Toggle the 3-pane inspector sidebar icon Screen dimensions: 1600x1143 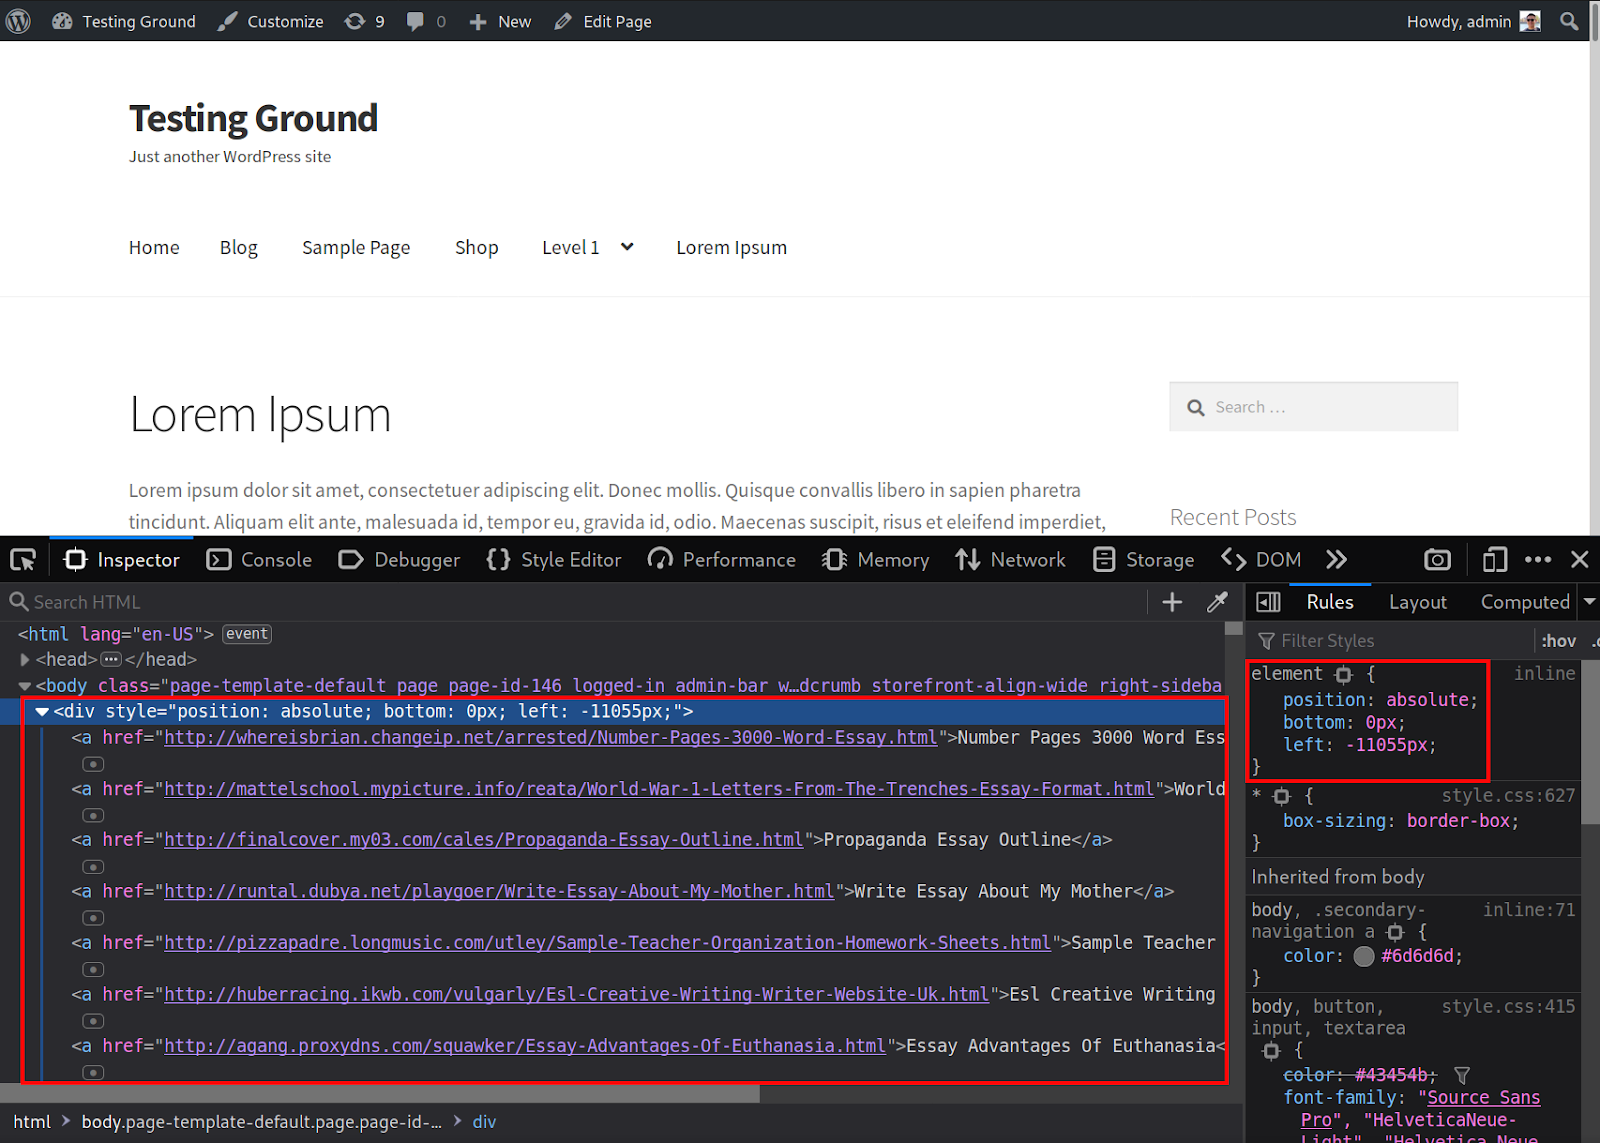click(x=1268, y=602)
